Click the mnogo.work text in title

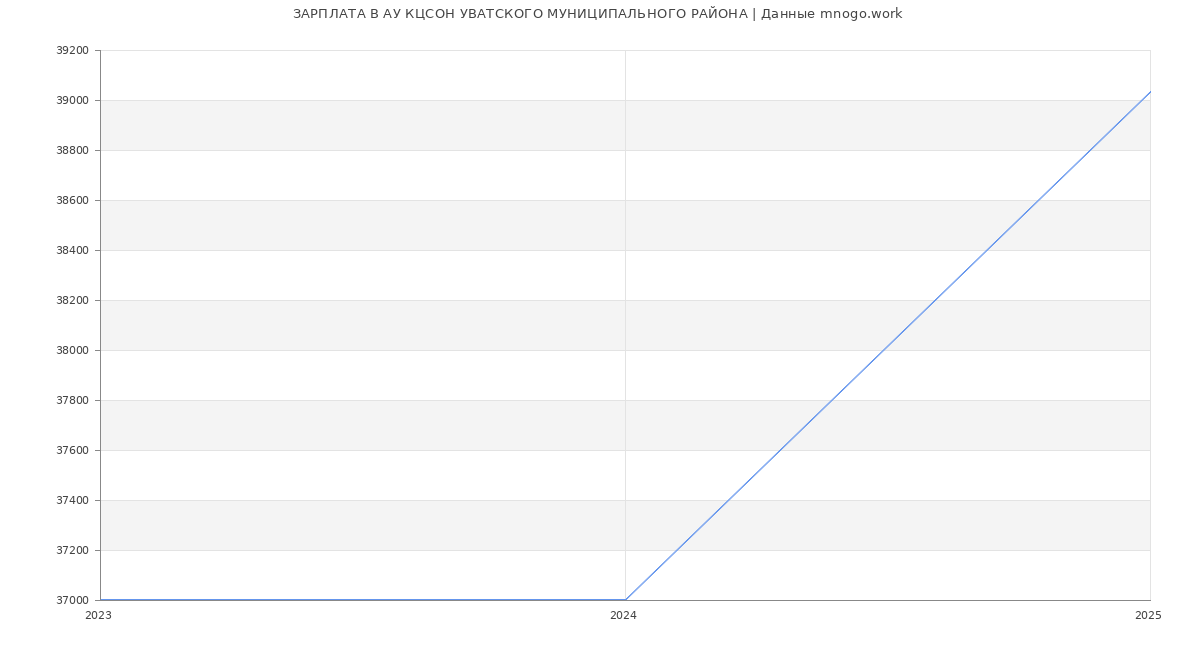(x=861, y=14)
